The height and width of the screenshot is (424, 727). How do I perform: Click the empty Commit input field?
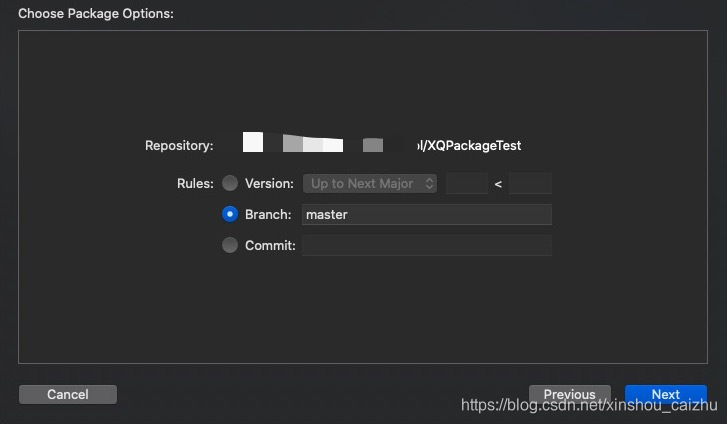427,245
